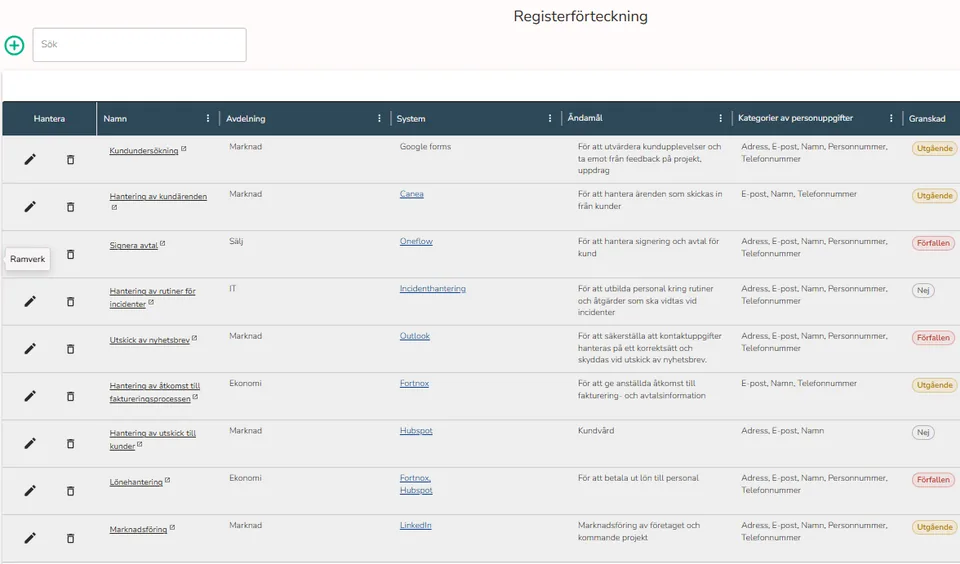Select the Google forms system cell
960x564 pixels.
pyautogui.click(x=426, y=147)
